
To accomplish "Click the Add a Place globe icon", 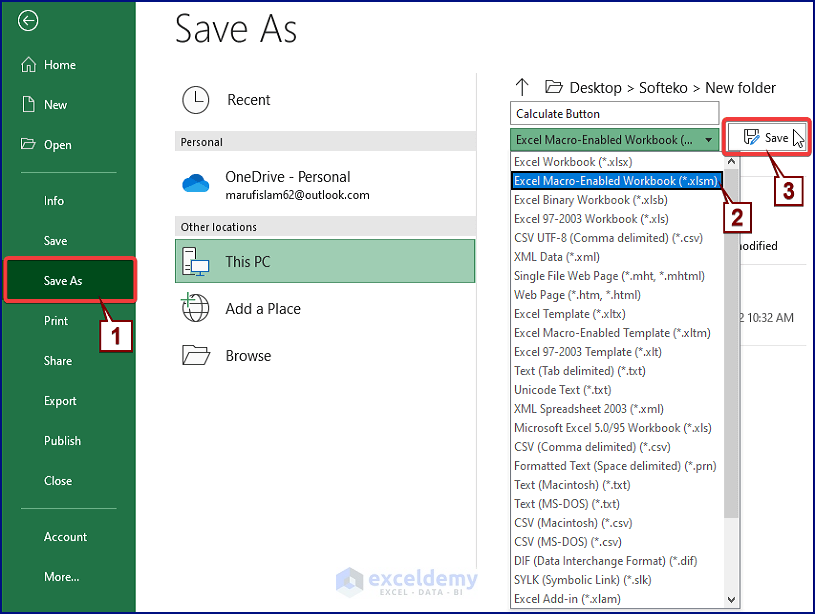I will click(195, 308).
